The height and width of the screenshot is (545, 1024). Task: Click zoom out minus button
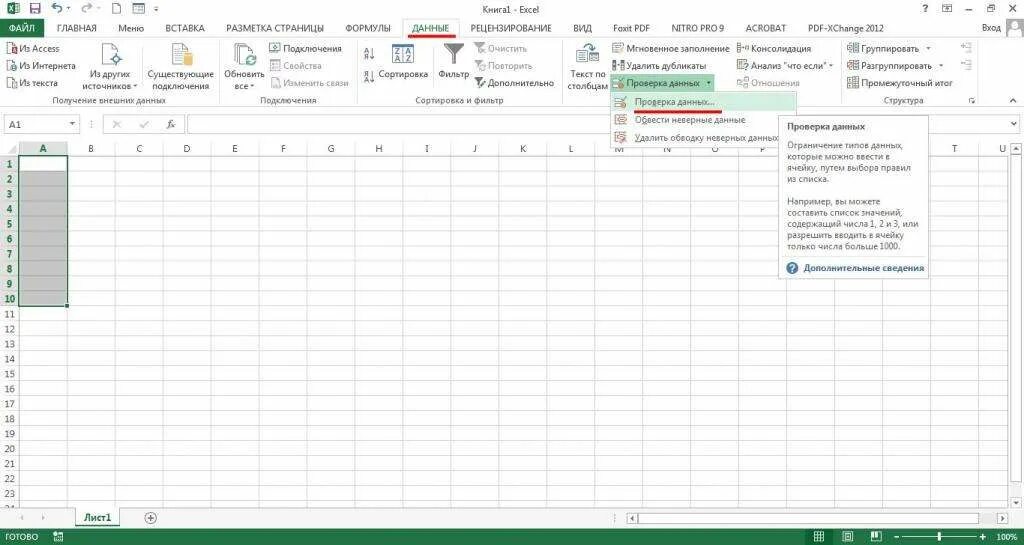tap(899, 537)
